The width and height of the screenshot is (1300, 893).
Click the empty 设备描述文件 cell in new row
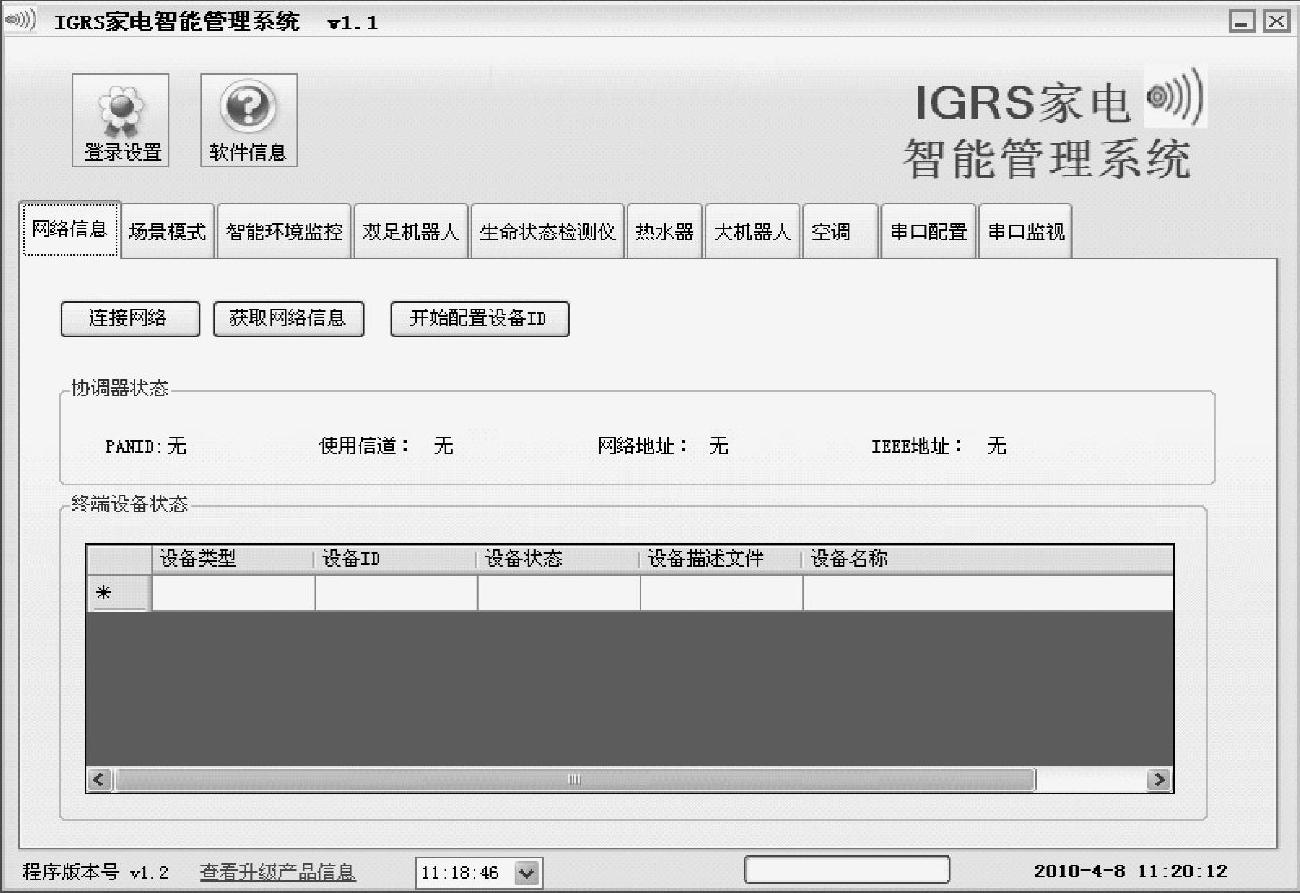pos(721,593)
